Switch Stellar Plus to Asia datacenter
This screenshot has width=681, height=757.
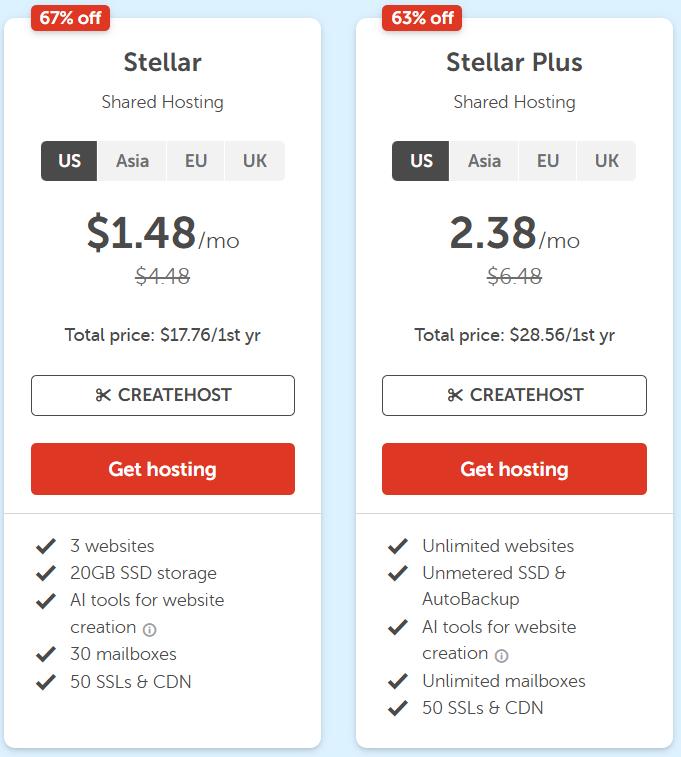pyautogui.click(x=484, y=161)
